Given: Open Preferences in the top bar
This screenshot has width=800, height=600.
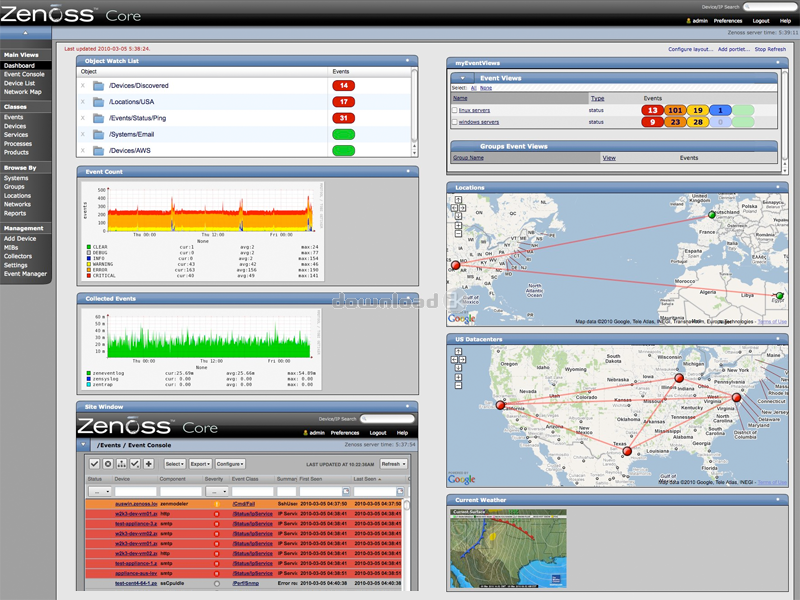Looking at the screenshot, I should [728, 21].
